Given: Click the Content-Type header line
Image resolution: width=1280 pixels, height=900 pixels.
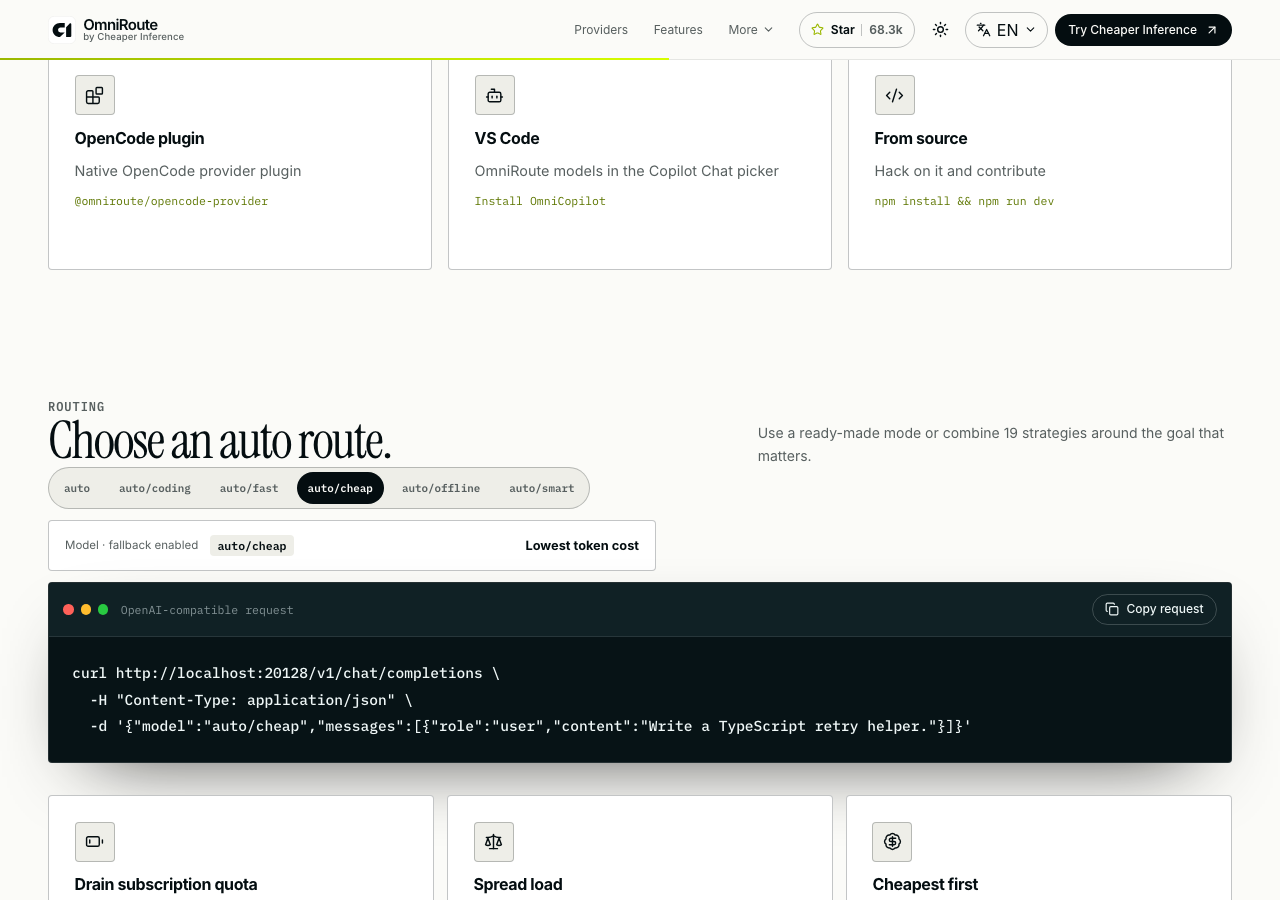Looking at the screenshot, I should click(251, 700).
